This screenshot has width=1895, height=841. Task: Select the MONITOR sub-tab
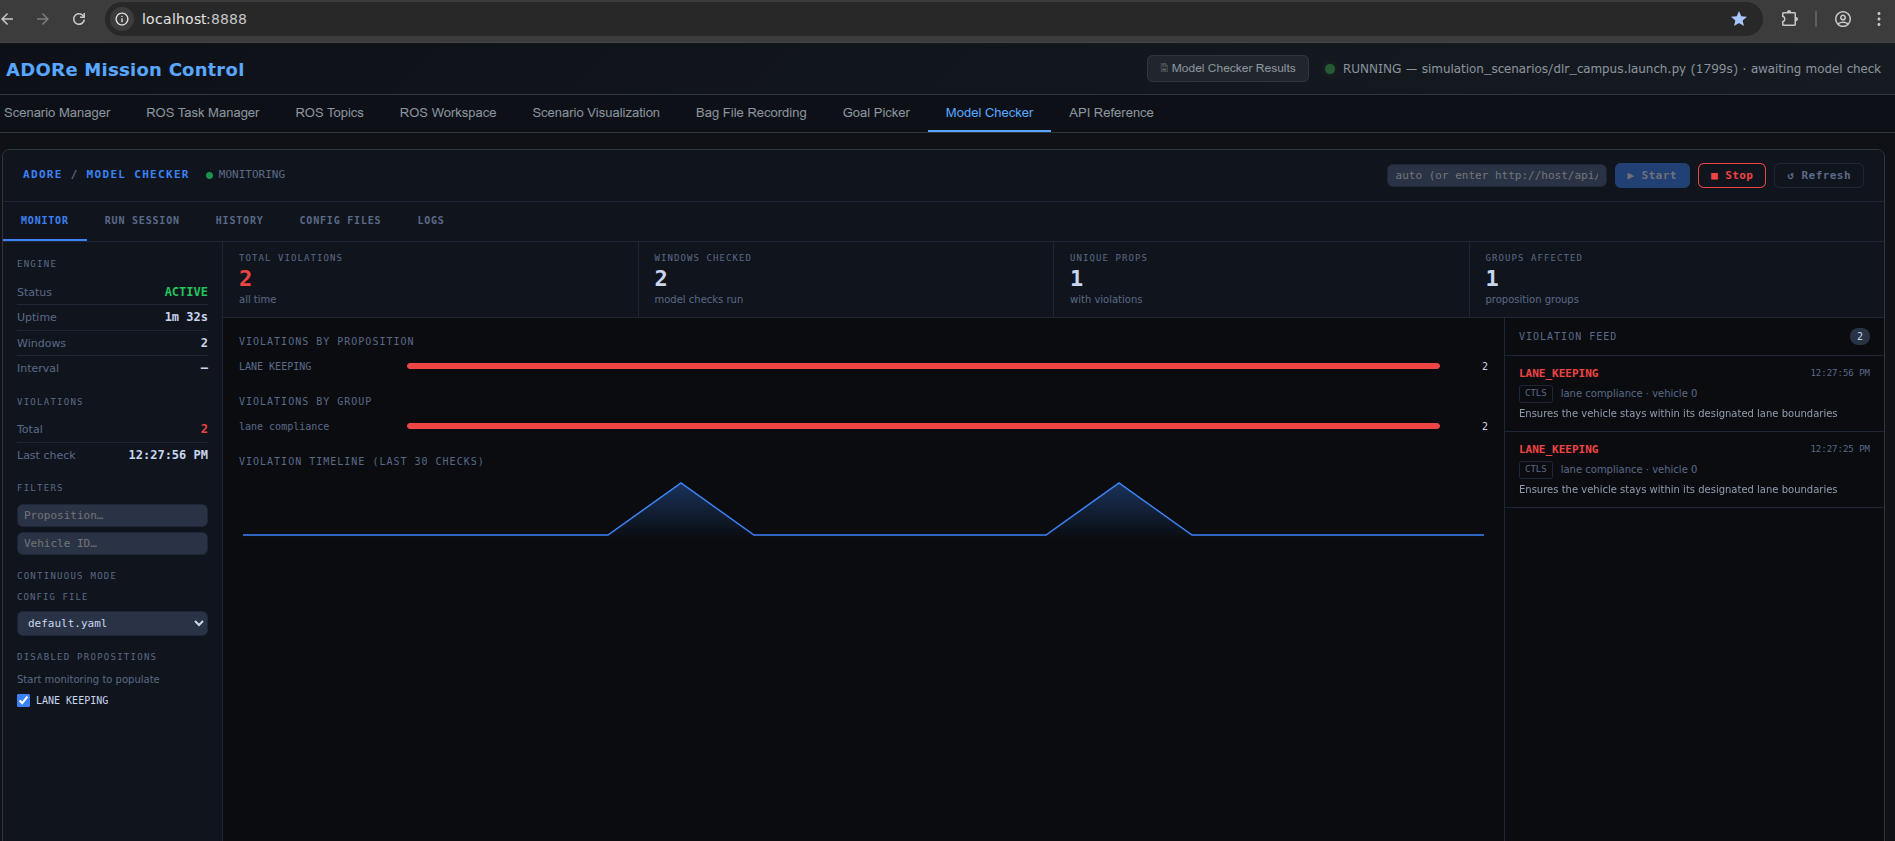pos(45,220)
